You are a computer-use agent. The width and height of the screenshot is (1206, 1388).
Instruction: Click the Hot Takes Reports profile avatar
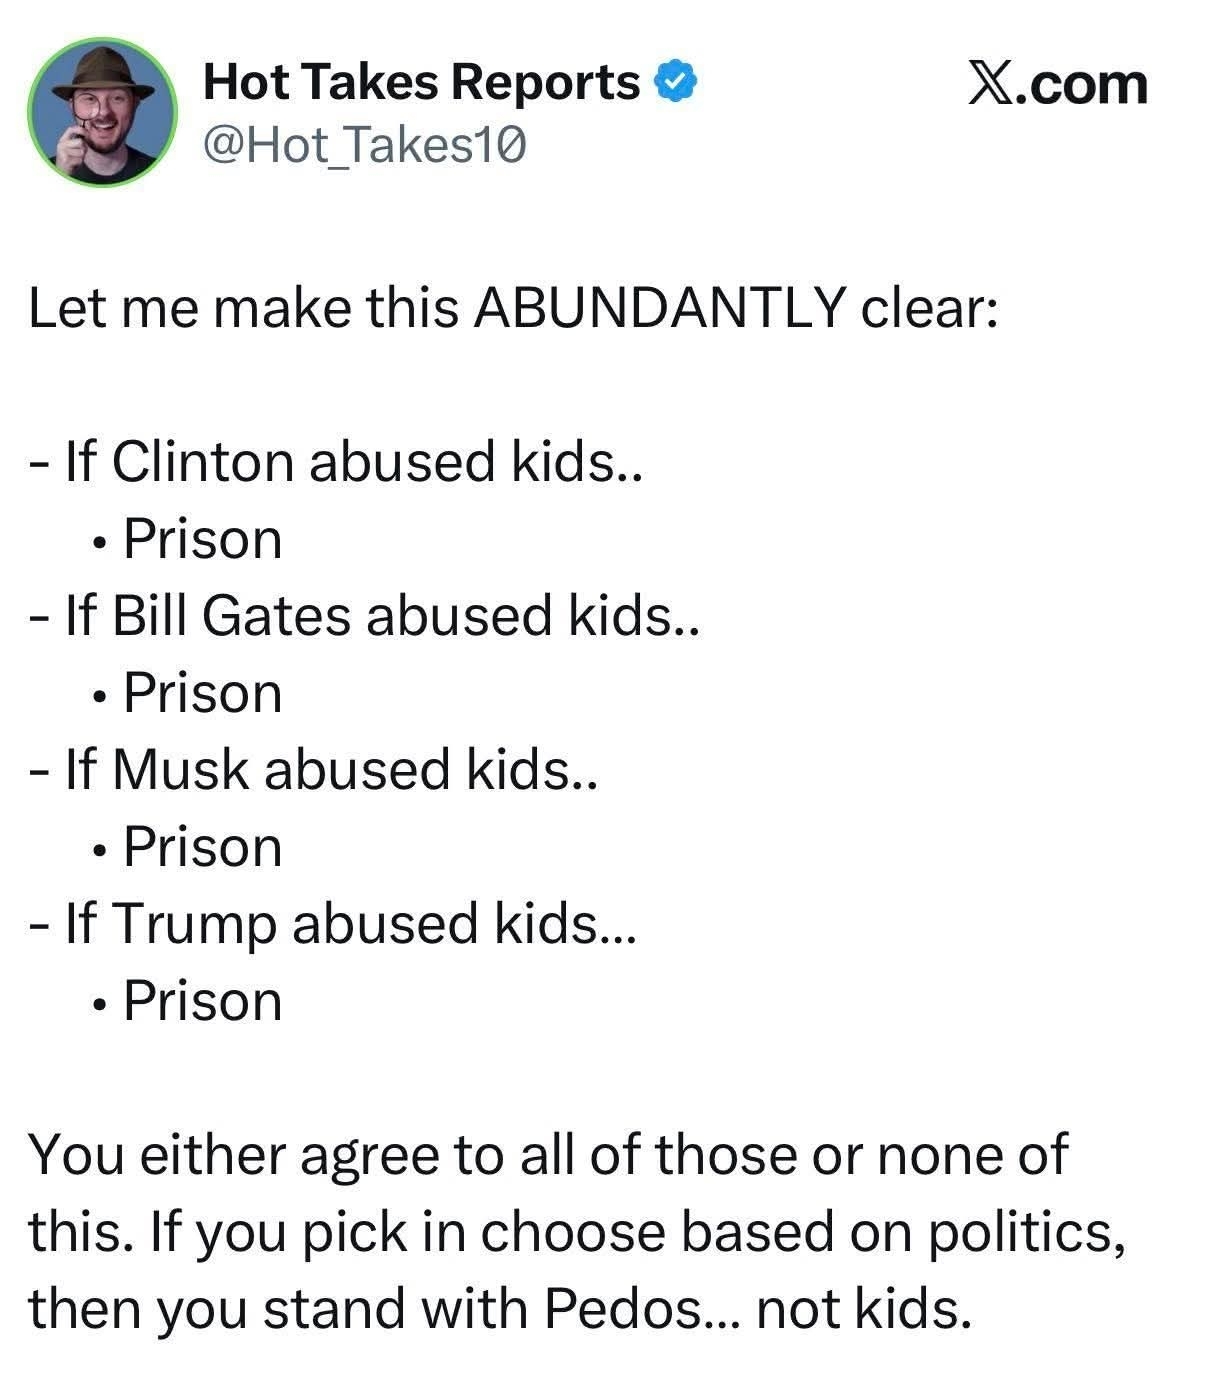tap(102, 112)
